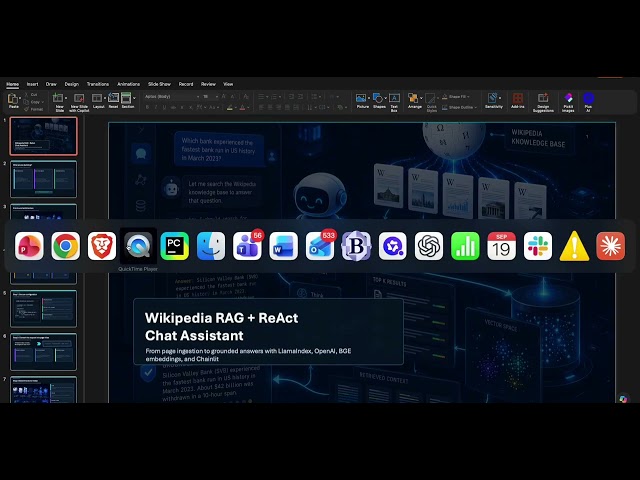Select Claude in app switcher

pyautogui.click(x=611, y=246)
